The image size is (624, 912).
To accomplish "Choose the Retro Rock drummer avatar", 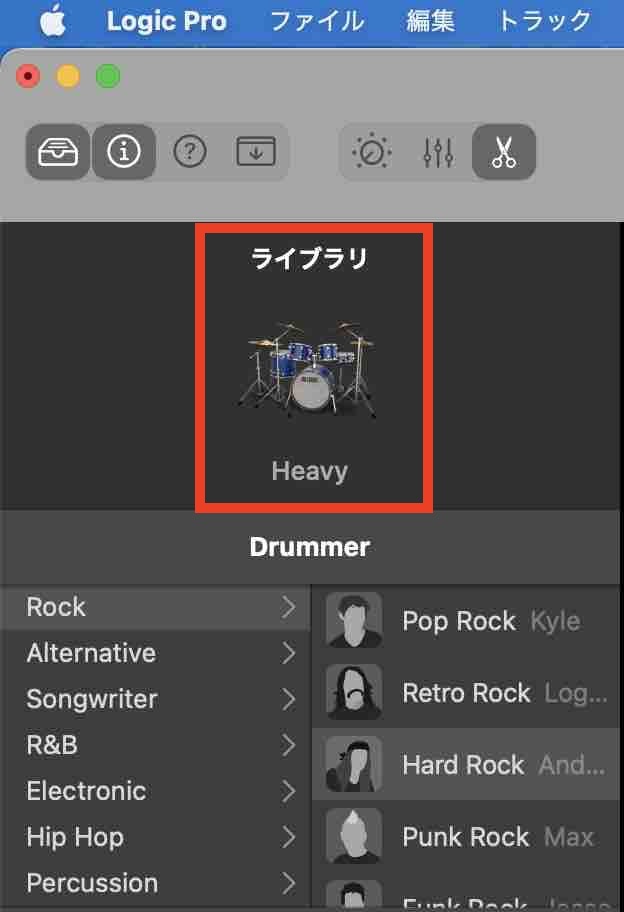I will [354, 693].
